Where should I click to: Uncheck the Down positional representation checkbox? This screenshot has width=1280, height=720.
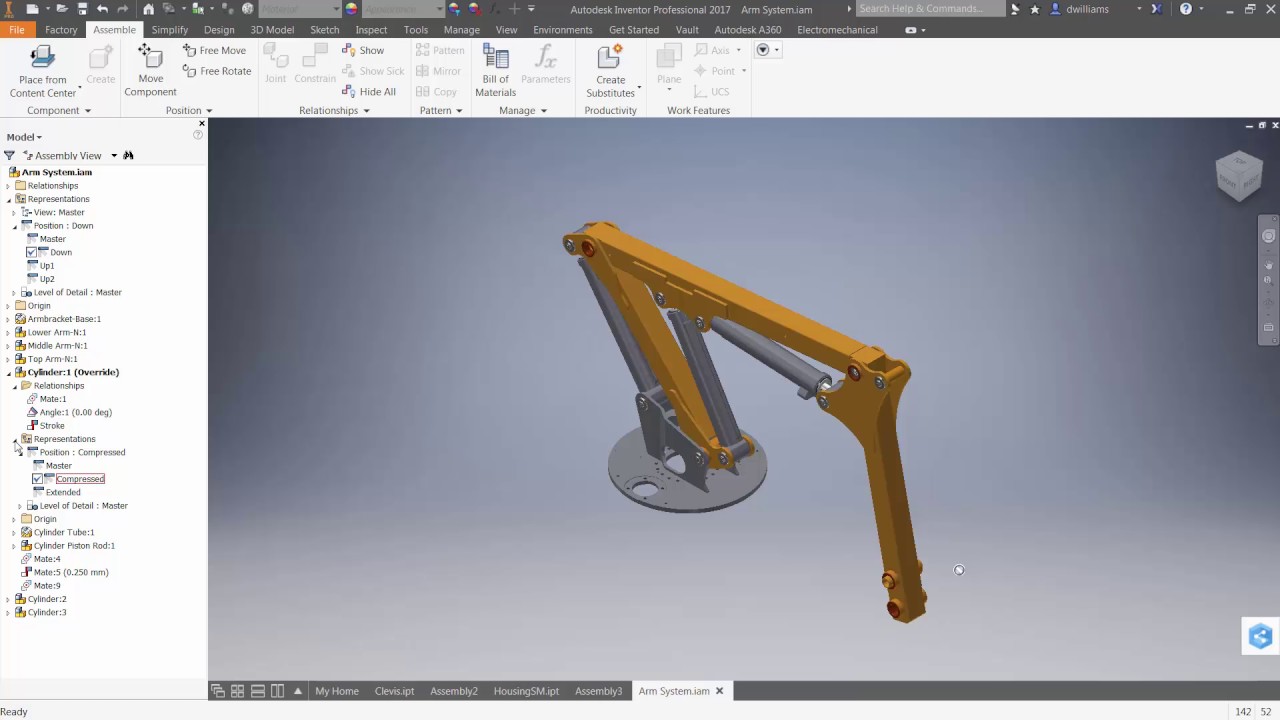[31, 252]
